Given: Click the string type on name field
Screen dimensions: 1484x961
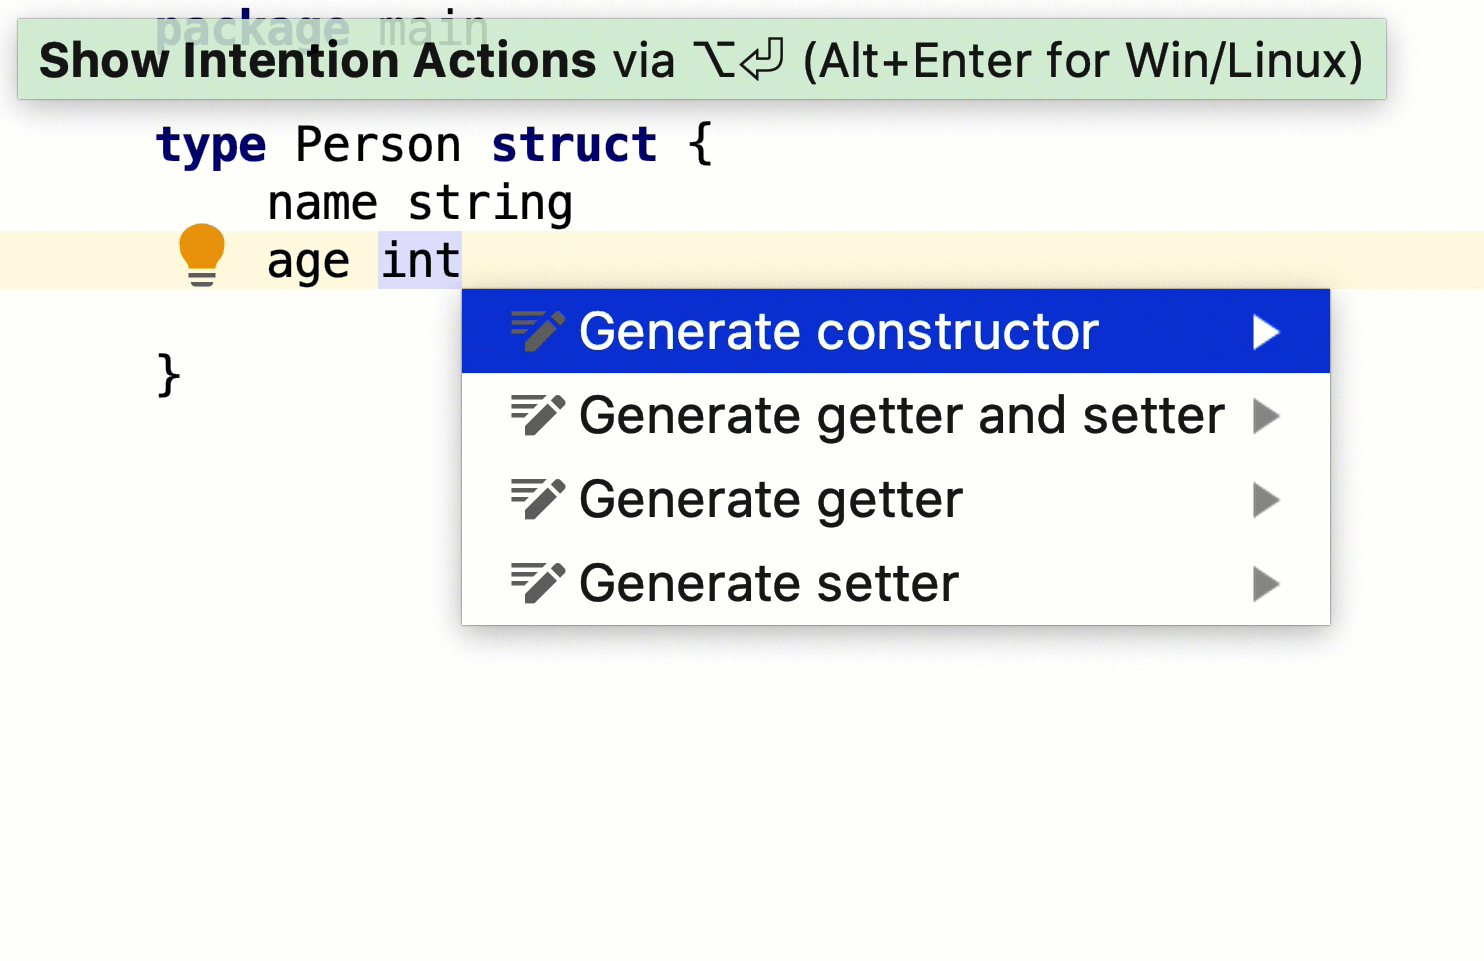Looking at the screenshot, I should [x=490, y=205].
